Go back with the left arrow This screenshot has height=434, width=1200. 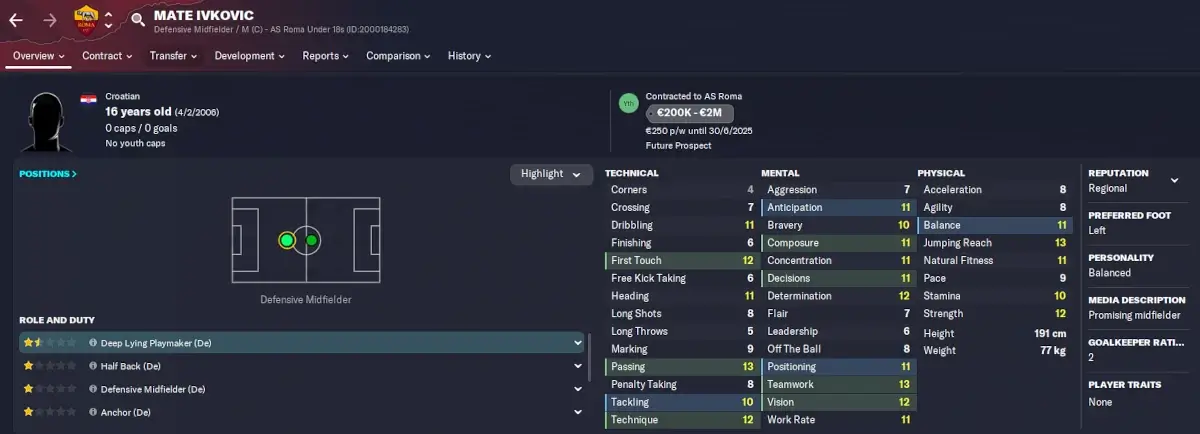(16, 19)
